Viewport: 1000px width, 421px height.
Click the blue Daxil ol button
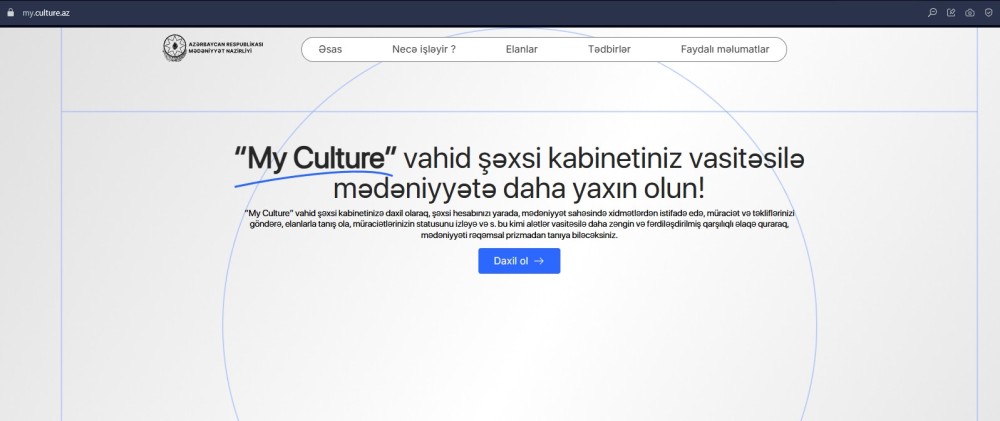tap(519, 261)
